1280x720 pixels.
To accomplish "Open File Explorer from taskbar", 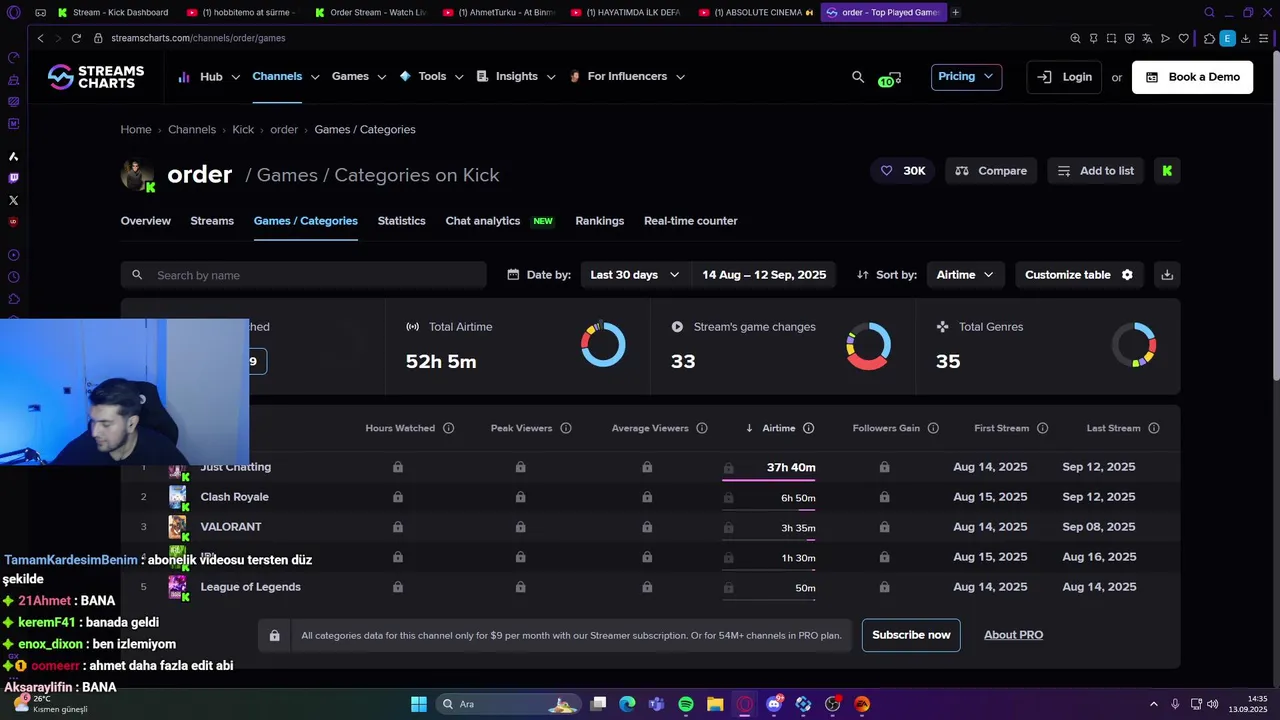I will tap(715, 704).
